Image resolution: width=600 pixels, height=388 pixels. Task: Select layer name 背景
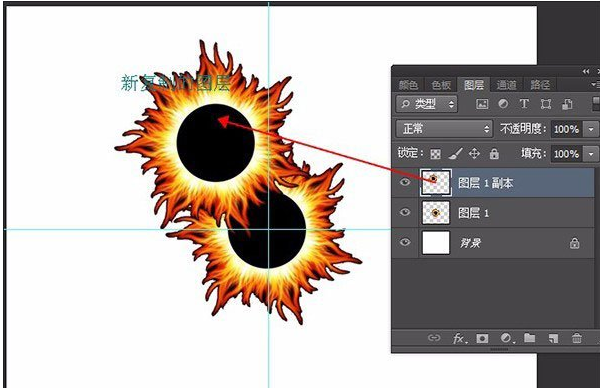(470, 243)
